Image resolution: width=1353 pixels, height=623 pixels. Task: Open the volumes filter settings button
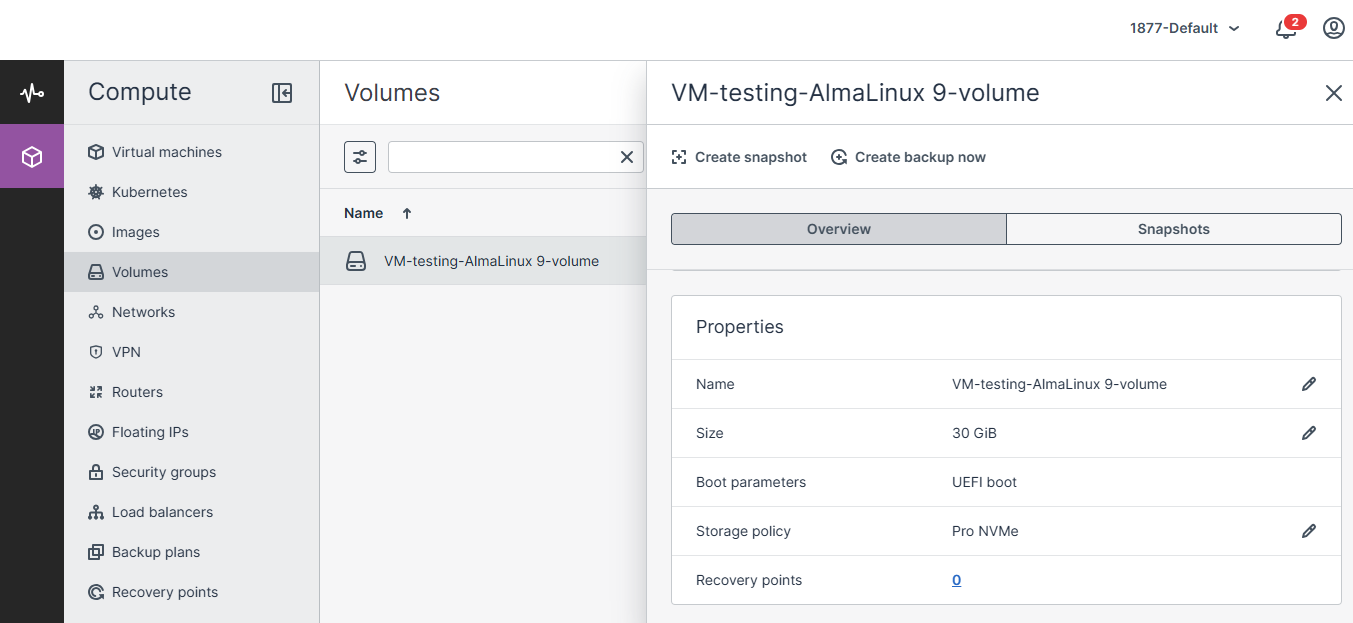point(360,157)
